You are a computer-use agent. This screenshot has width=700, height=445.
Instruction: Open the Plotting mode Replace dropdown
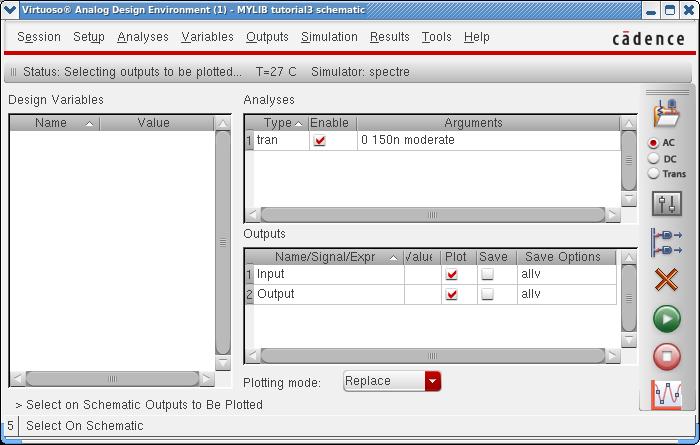click(x=392, y=381)
